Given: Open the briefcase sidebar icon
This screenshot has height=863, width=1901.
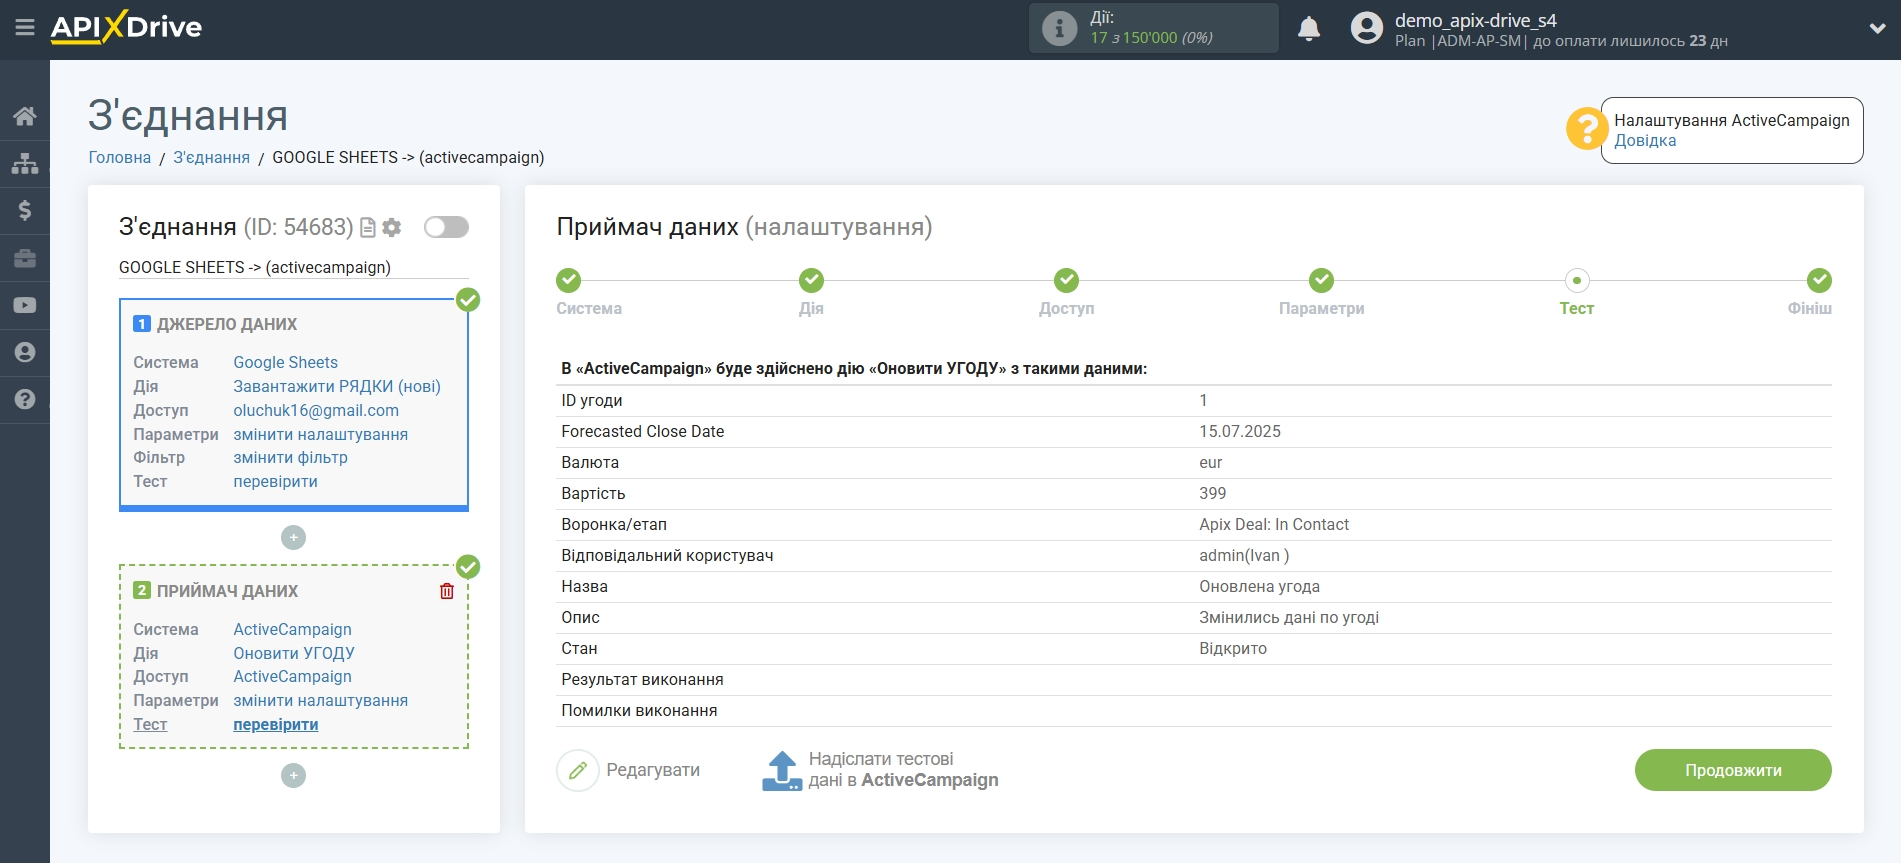Looking at the screenshot, I should tap(25, 258).
